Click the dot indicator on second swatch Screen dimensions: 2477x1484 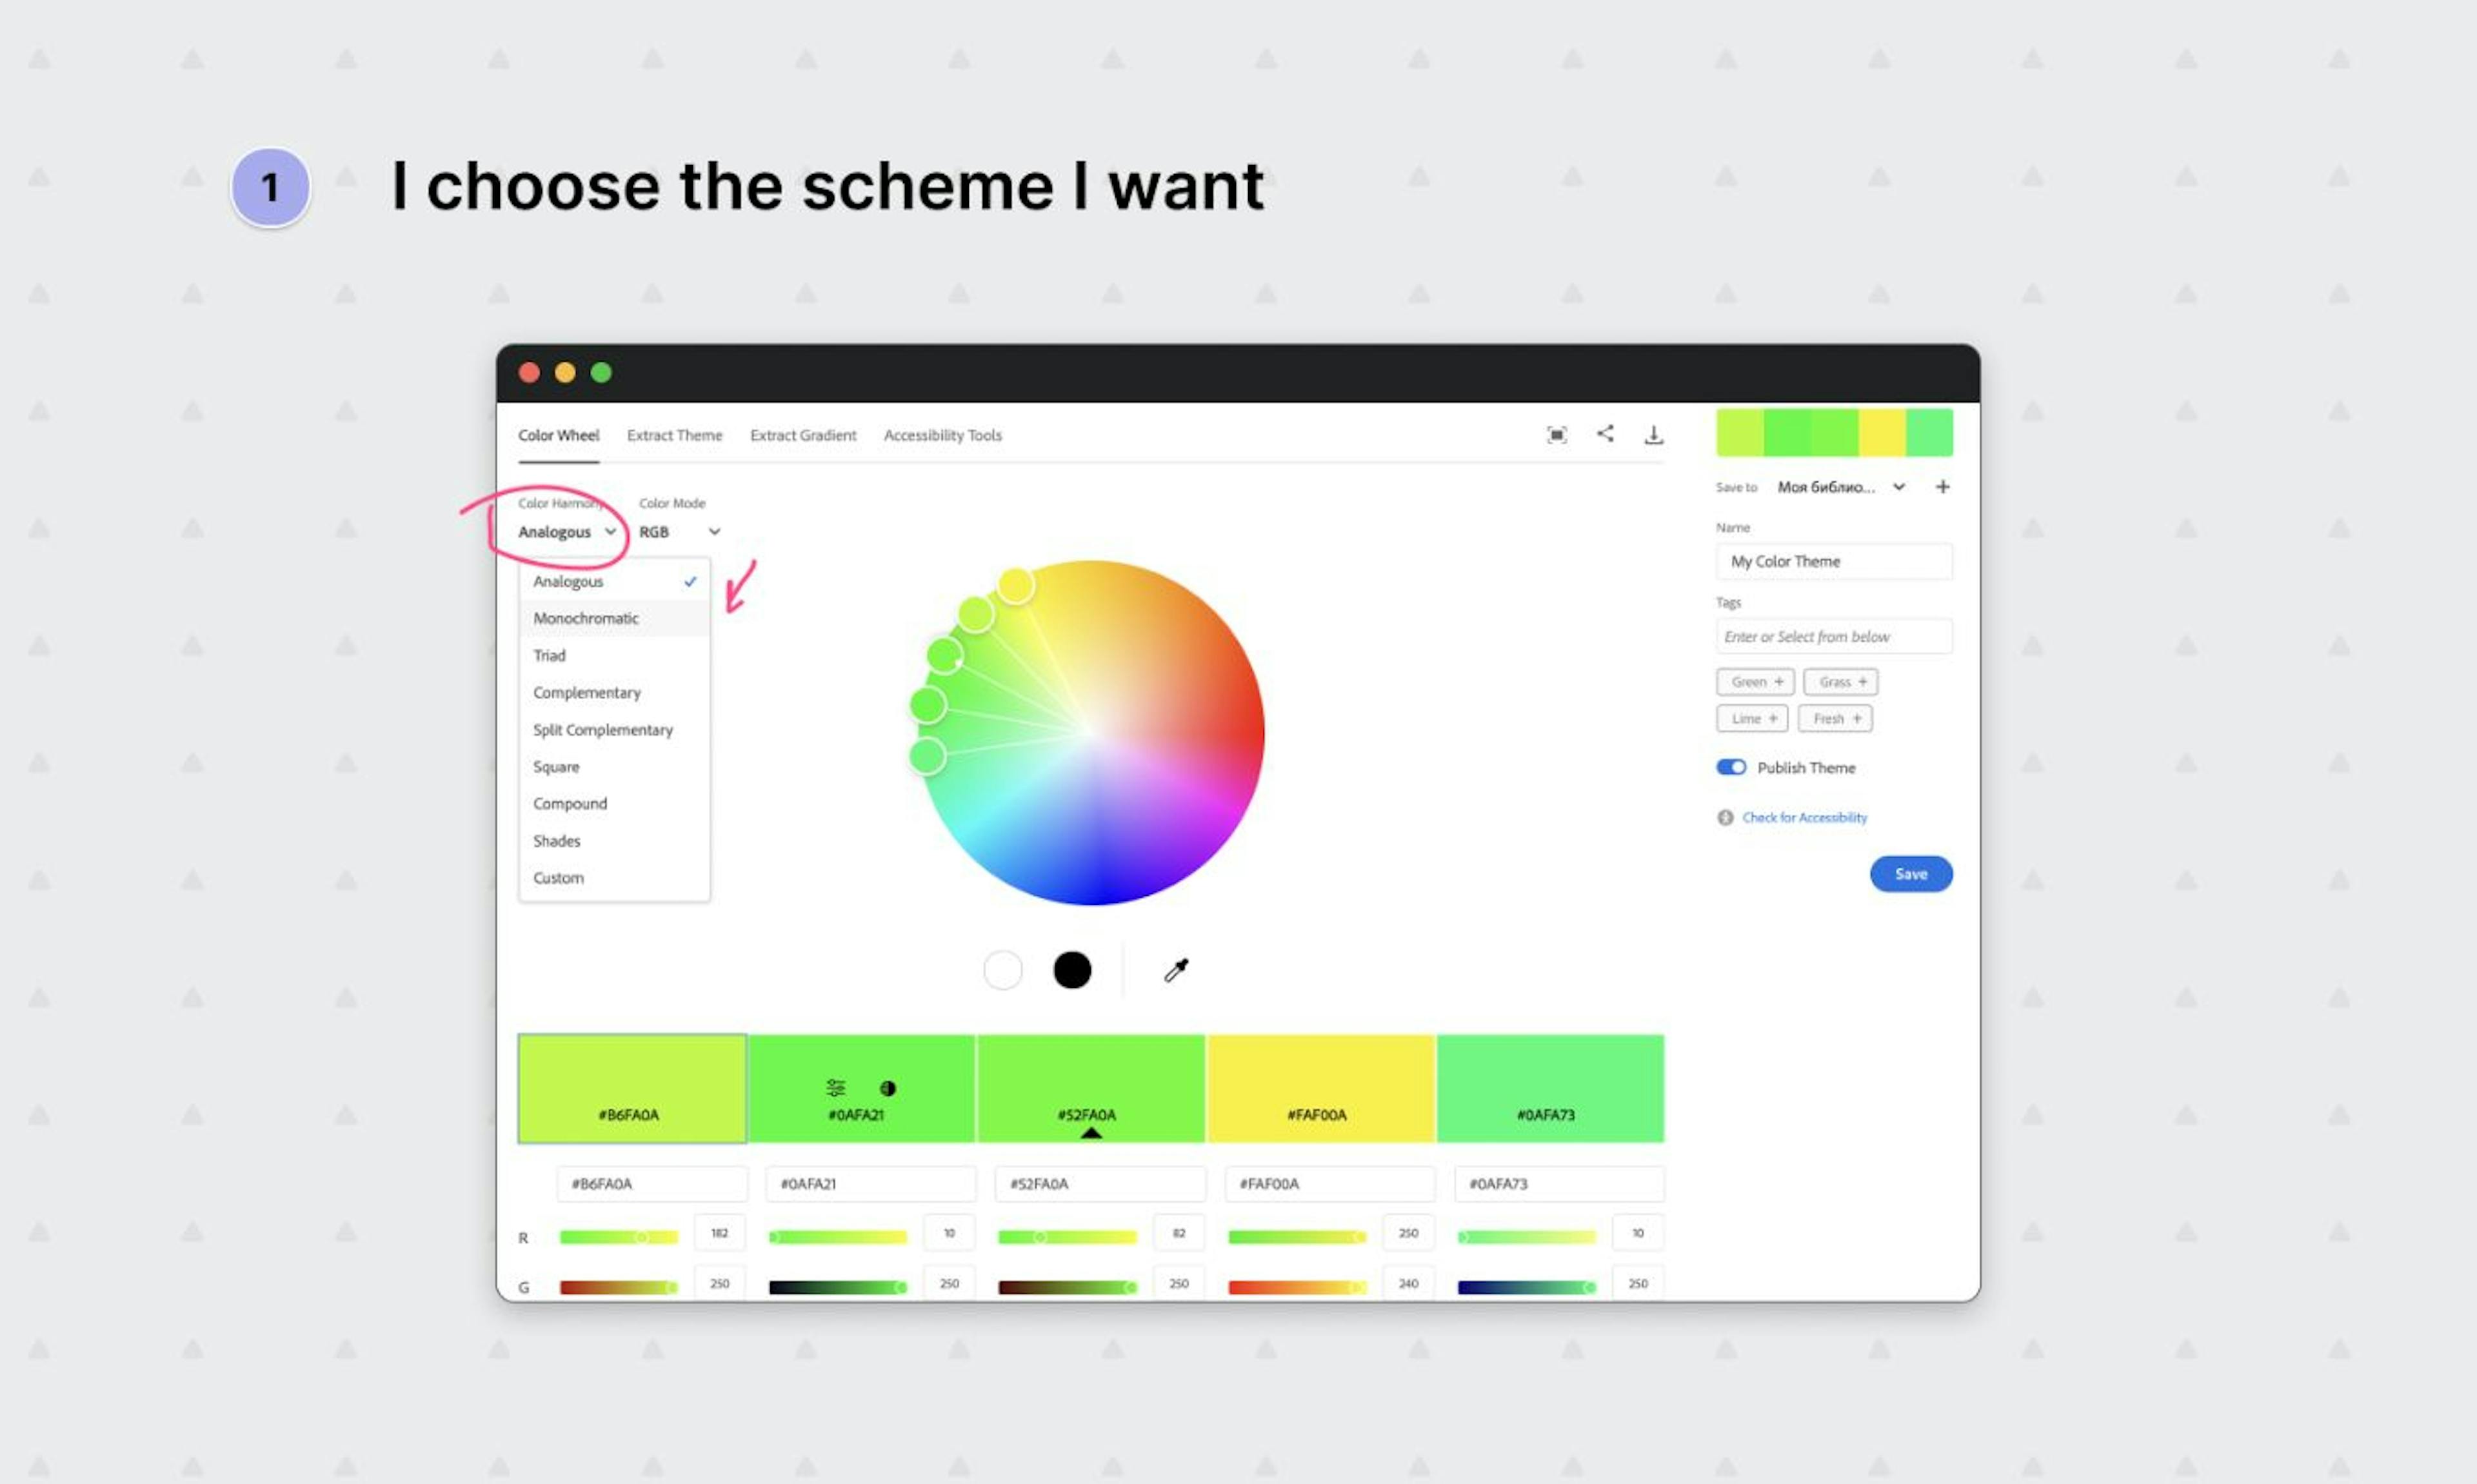tap(889, 1087)
